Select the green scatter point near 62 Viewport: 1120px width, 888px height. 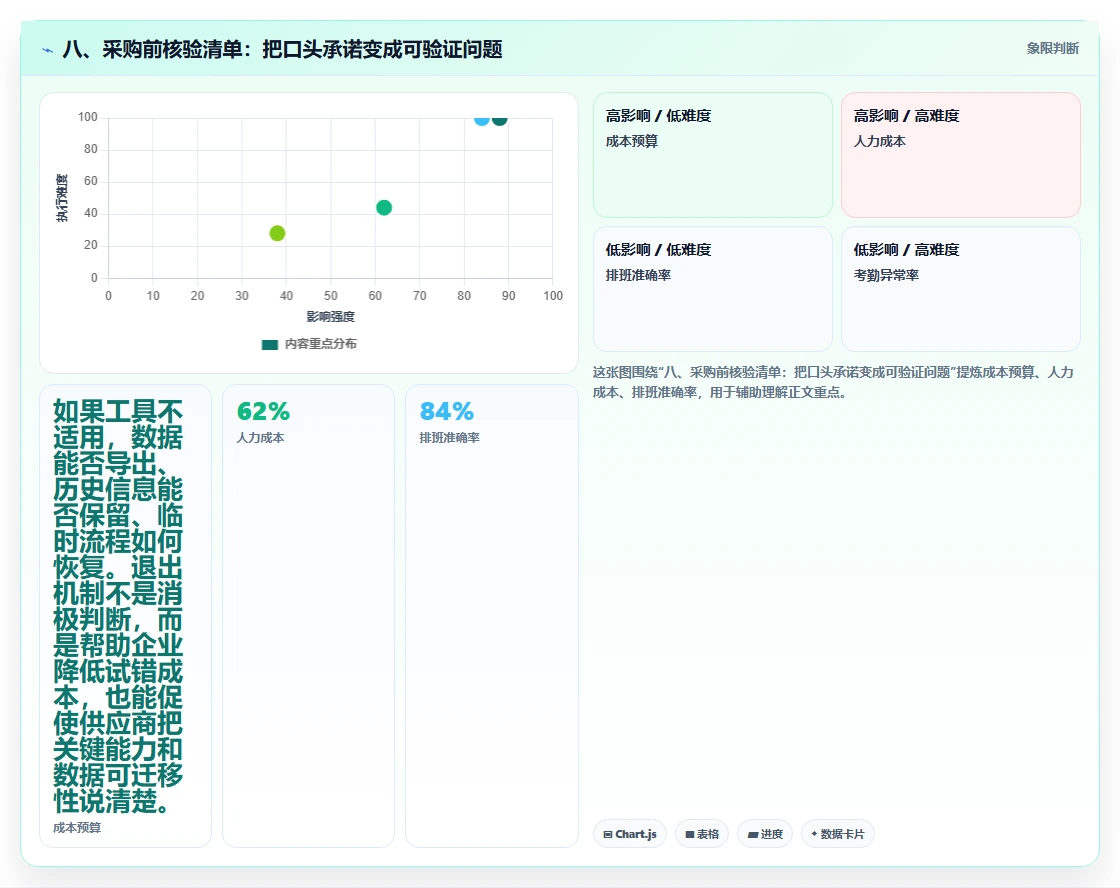(384, 207)
